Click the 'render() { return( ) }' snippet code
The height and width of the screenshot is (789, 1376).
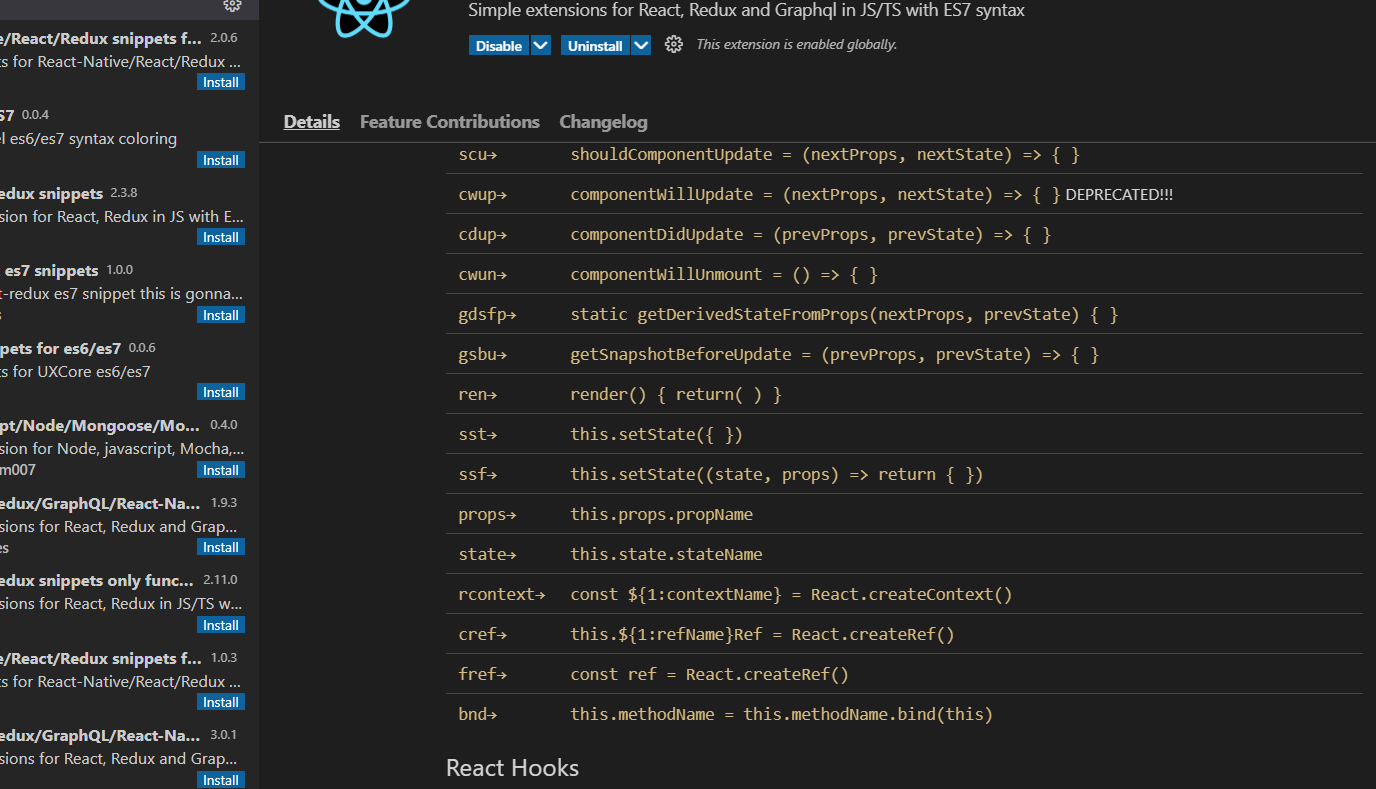(676, 395)
